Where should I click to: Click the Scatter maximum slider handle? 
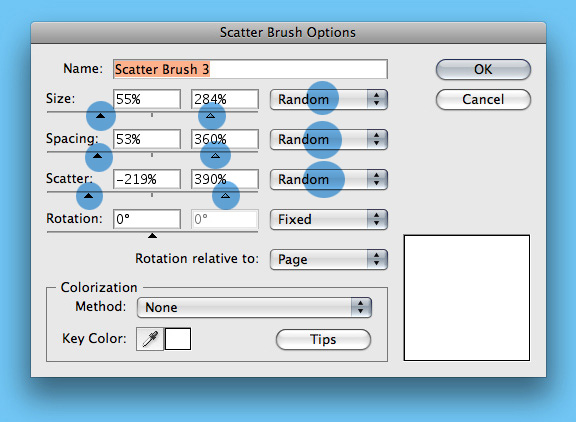[225, 196]
